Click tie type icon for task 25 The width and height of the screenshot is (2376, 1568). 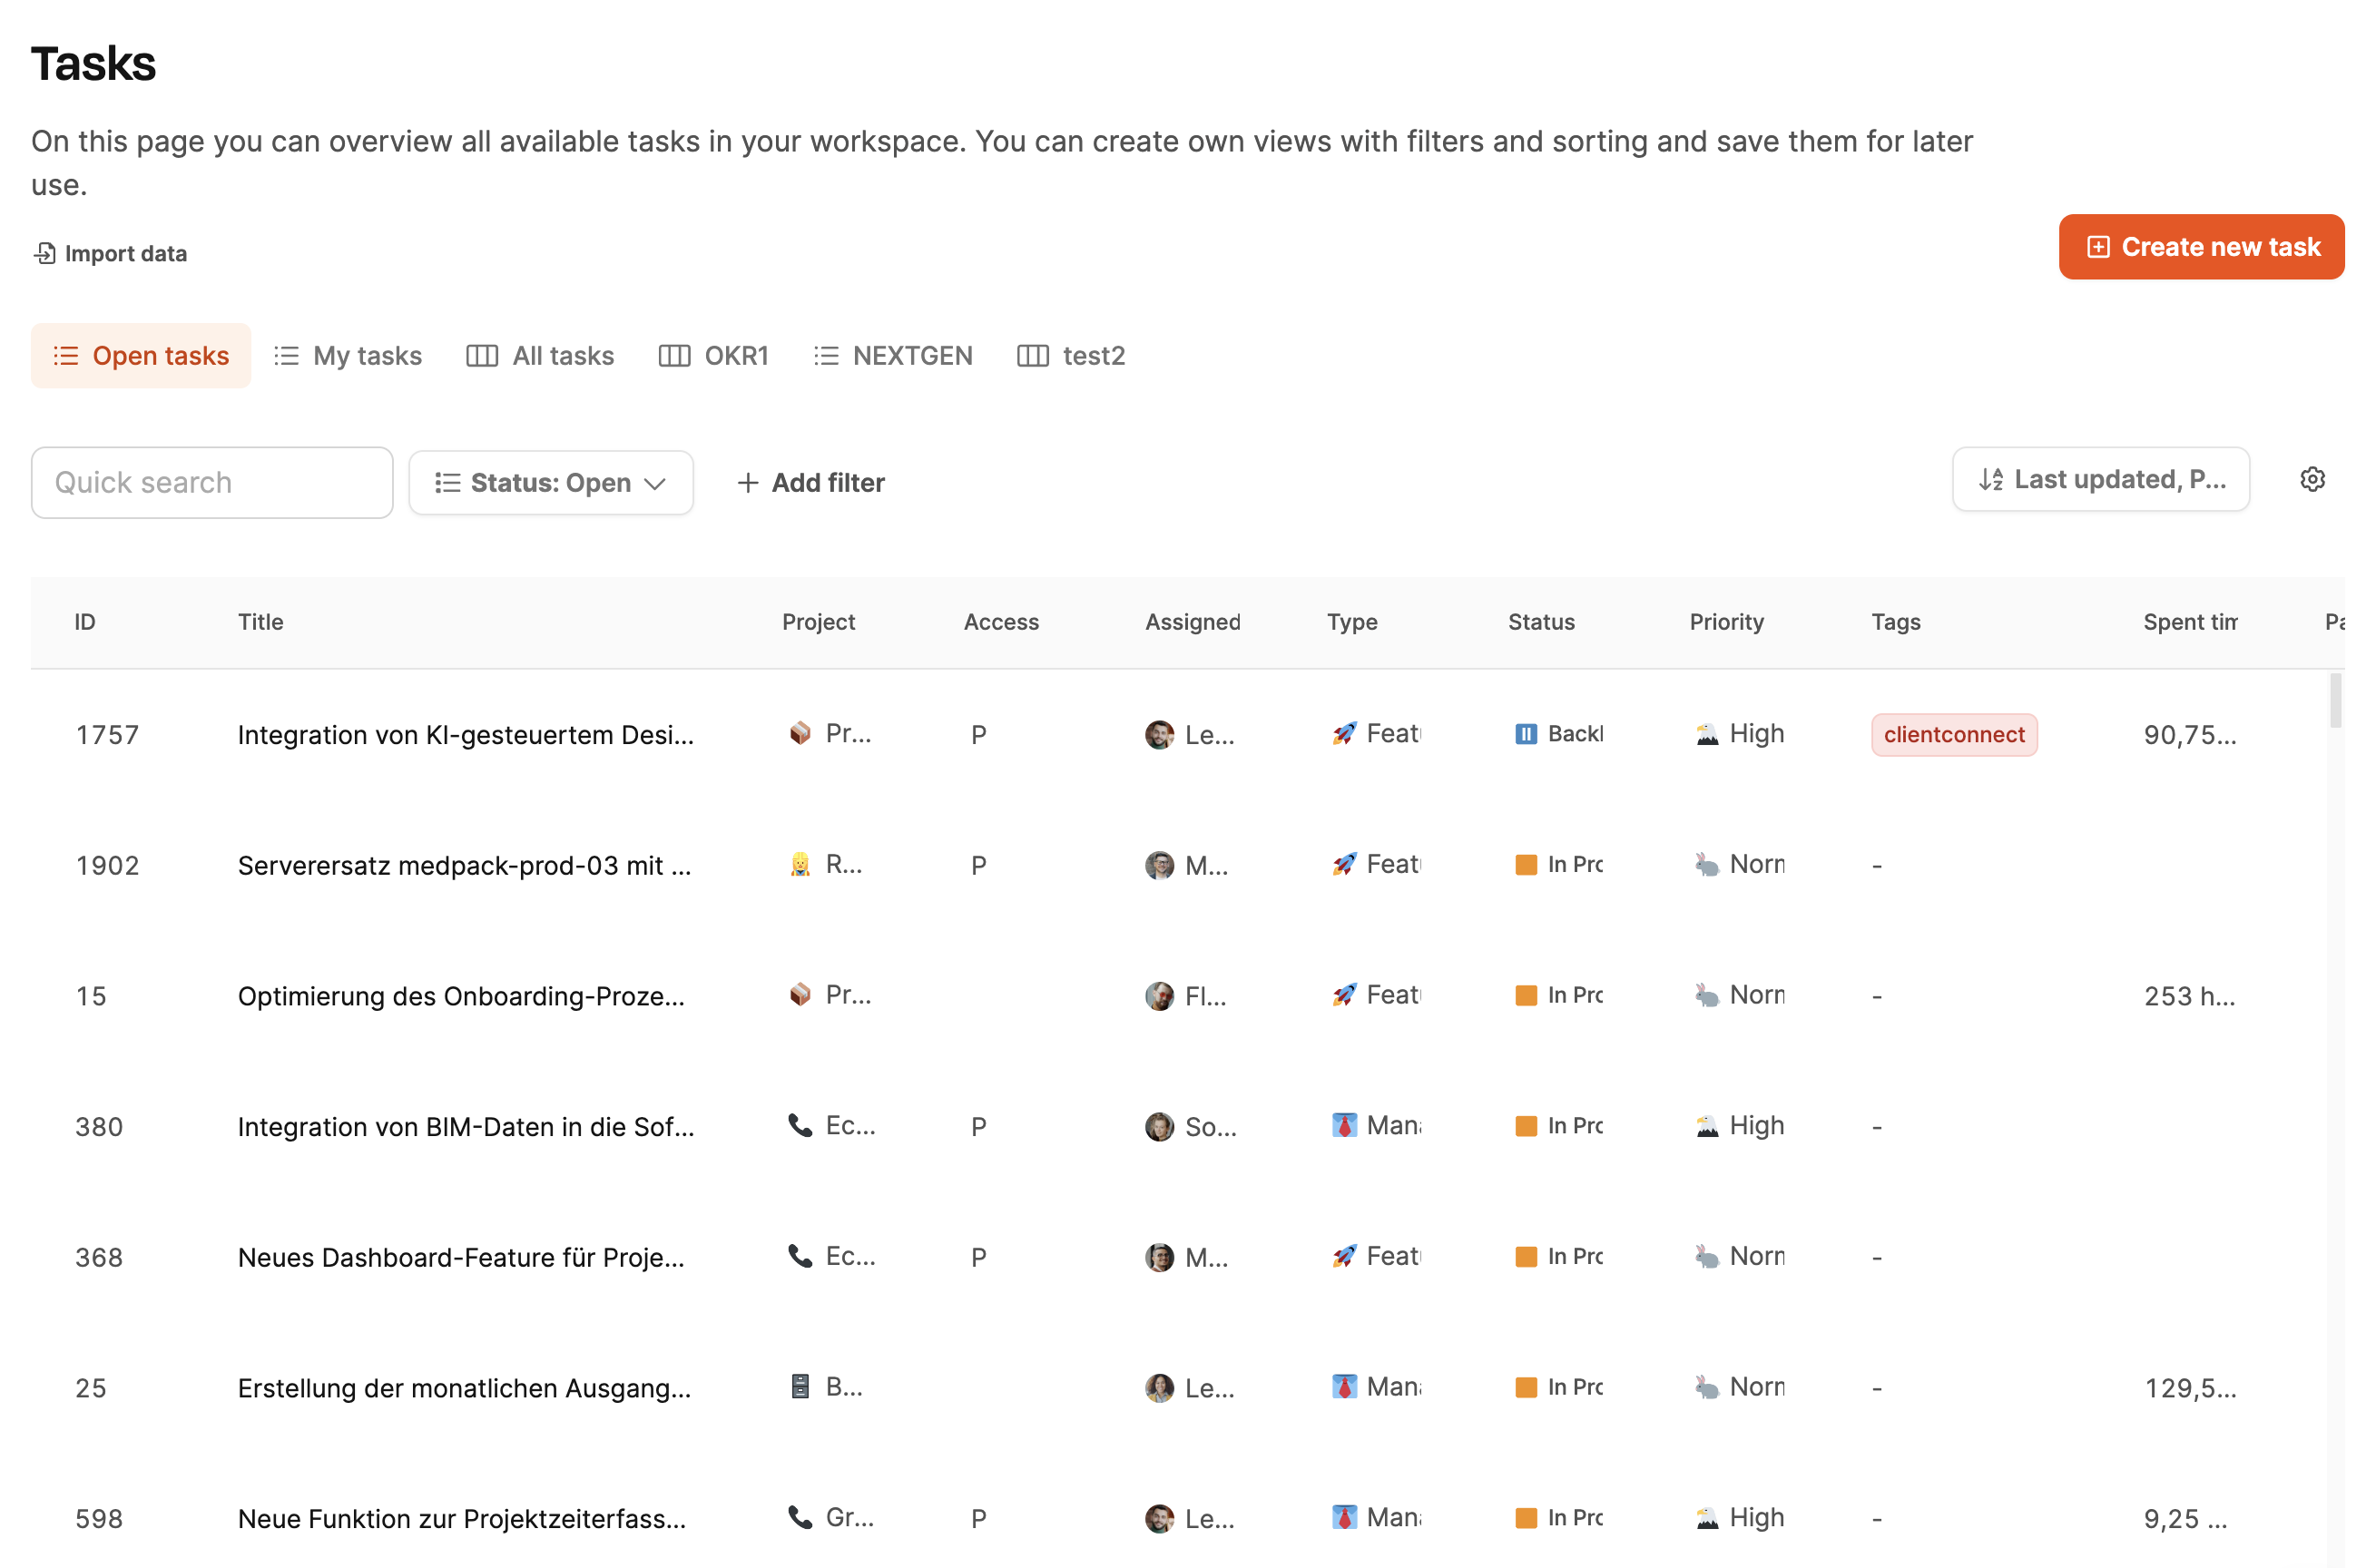[1344, 1387]
